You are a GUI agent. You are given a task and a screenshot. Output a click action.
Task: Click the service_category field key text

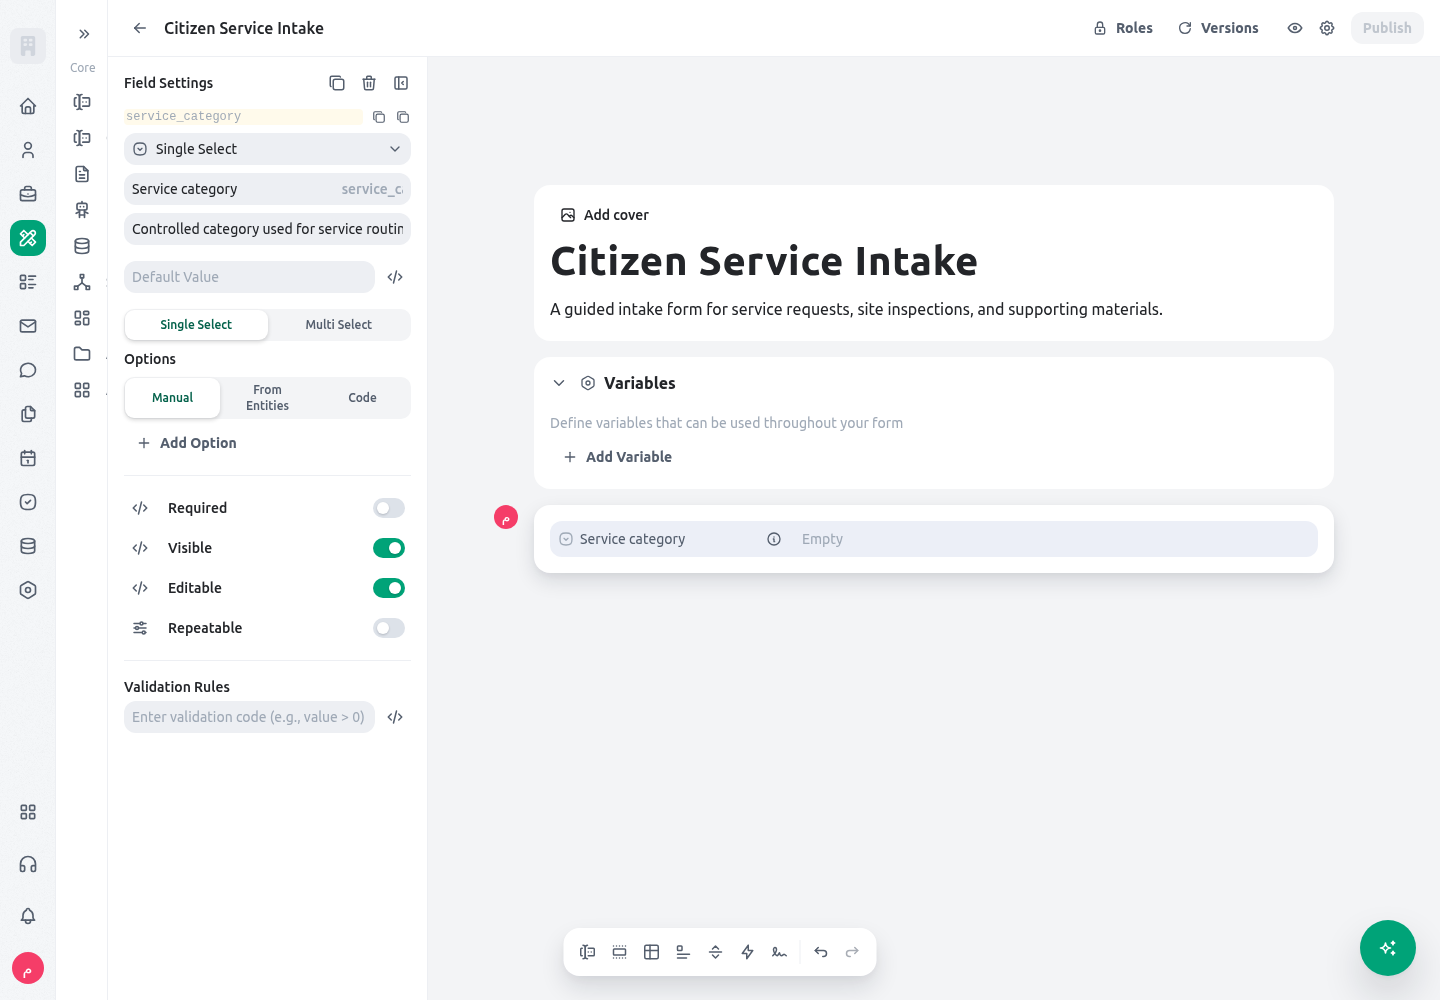pyautogui.click(x=184, y=117)
